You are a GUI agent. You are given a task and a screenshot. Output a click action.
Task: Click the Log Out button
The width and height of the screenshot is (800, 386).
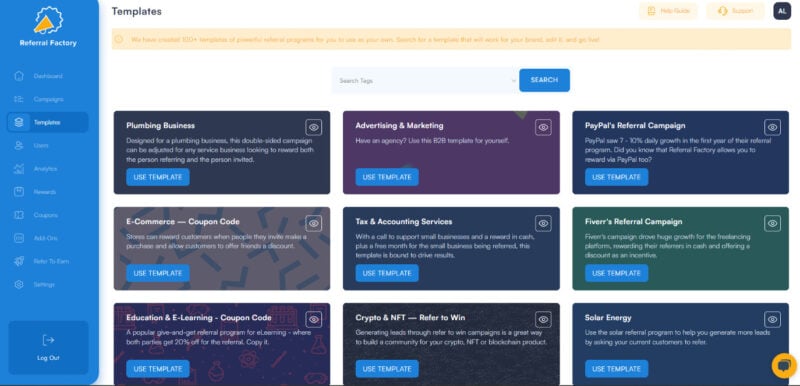(48, 348)
